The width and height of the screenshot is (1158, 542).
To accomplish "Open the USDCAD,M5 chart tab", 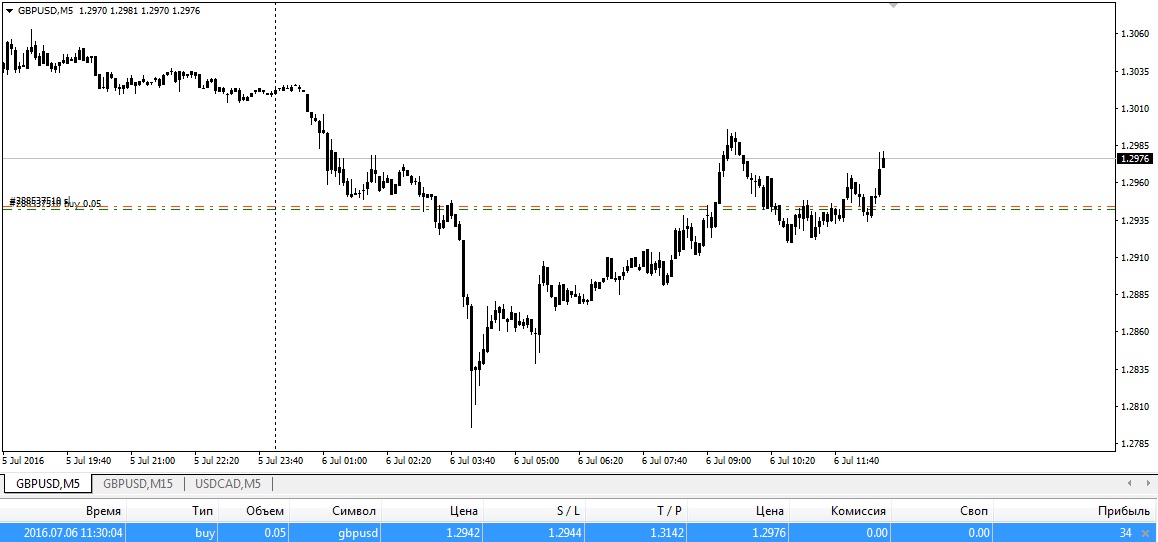I will (228, 484).
